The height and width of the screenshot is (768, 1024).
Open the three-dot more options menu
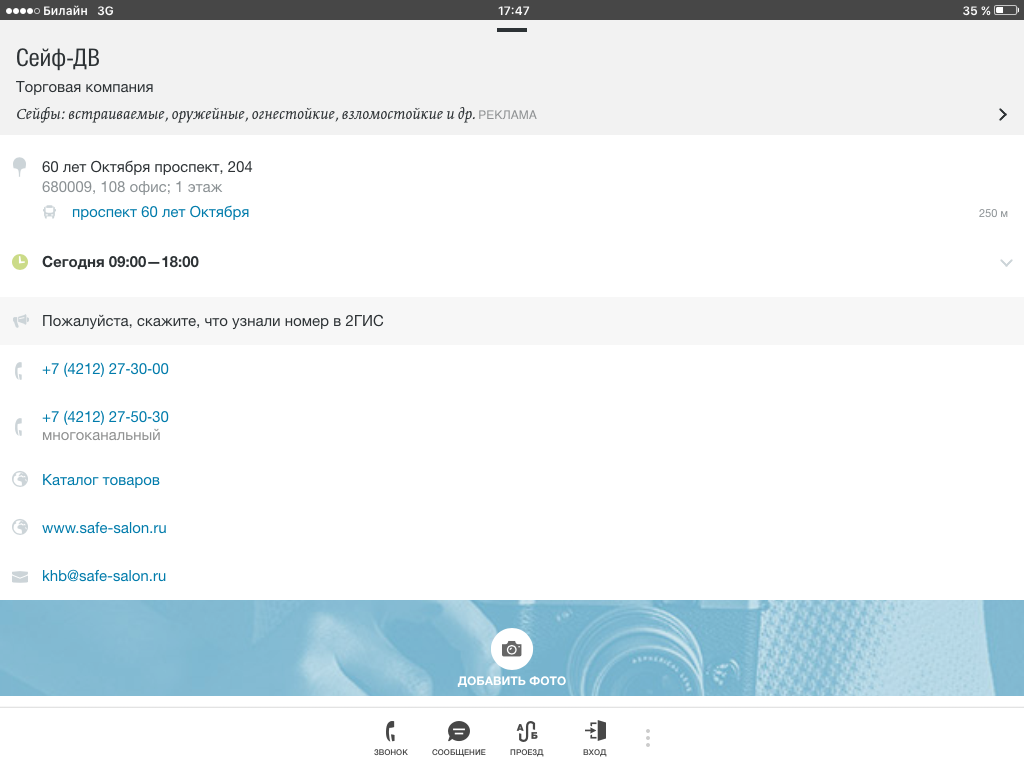[x=648, y=738]
